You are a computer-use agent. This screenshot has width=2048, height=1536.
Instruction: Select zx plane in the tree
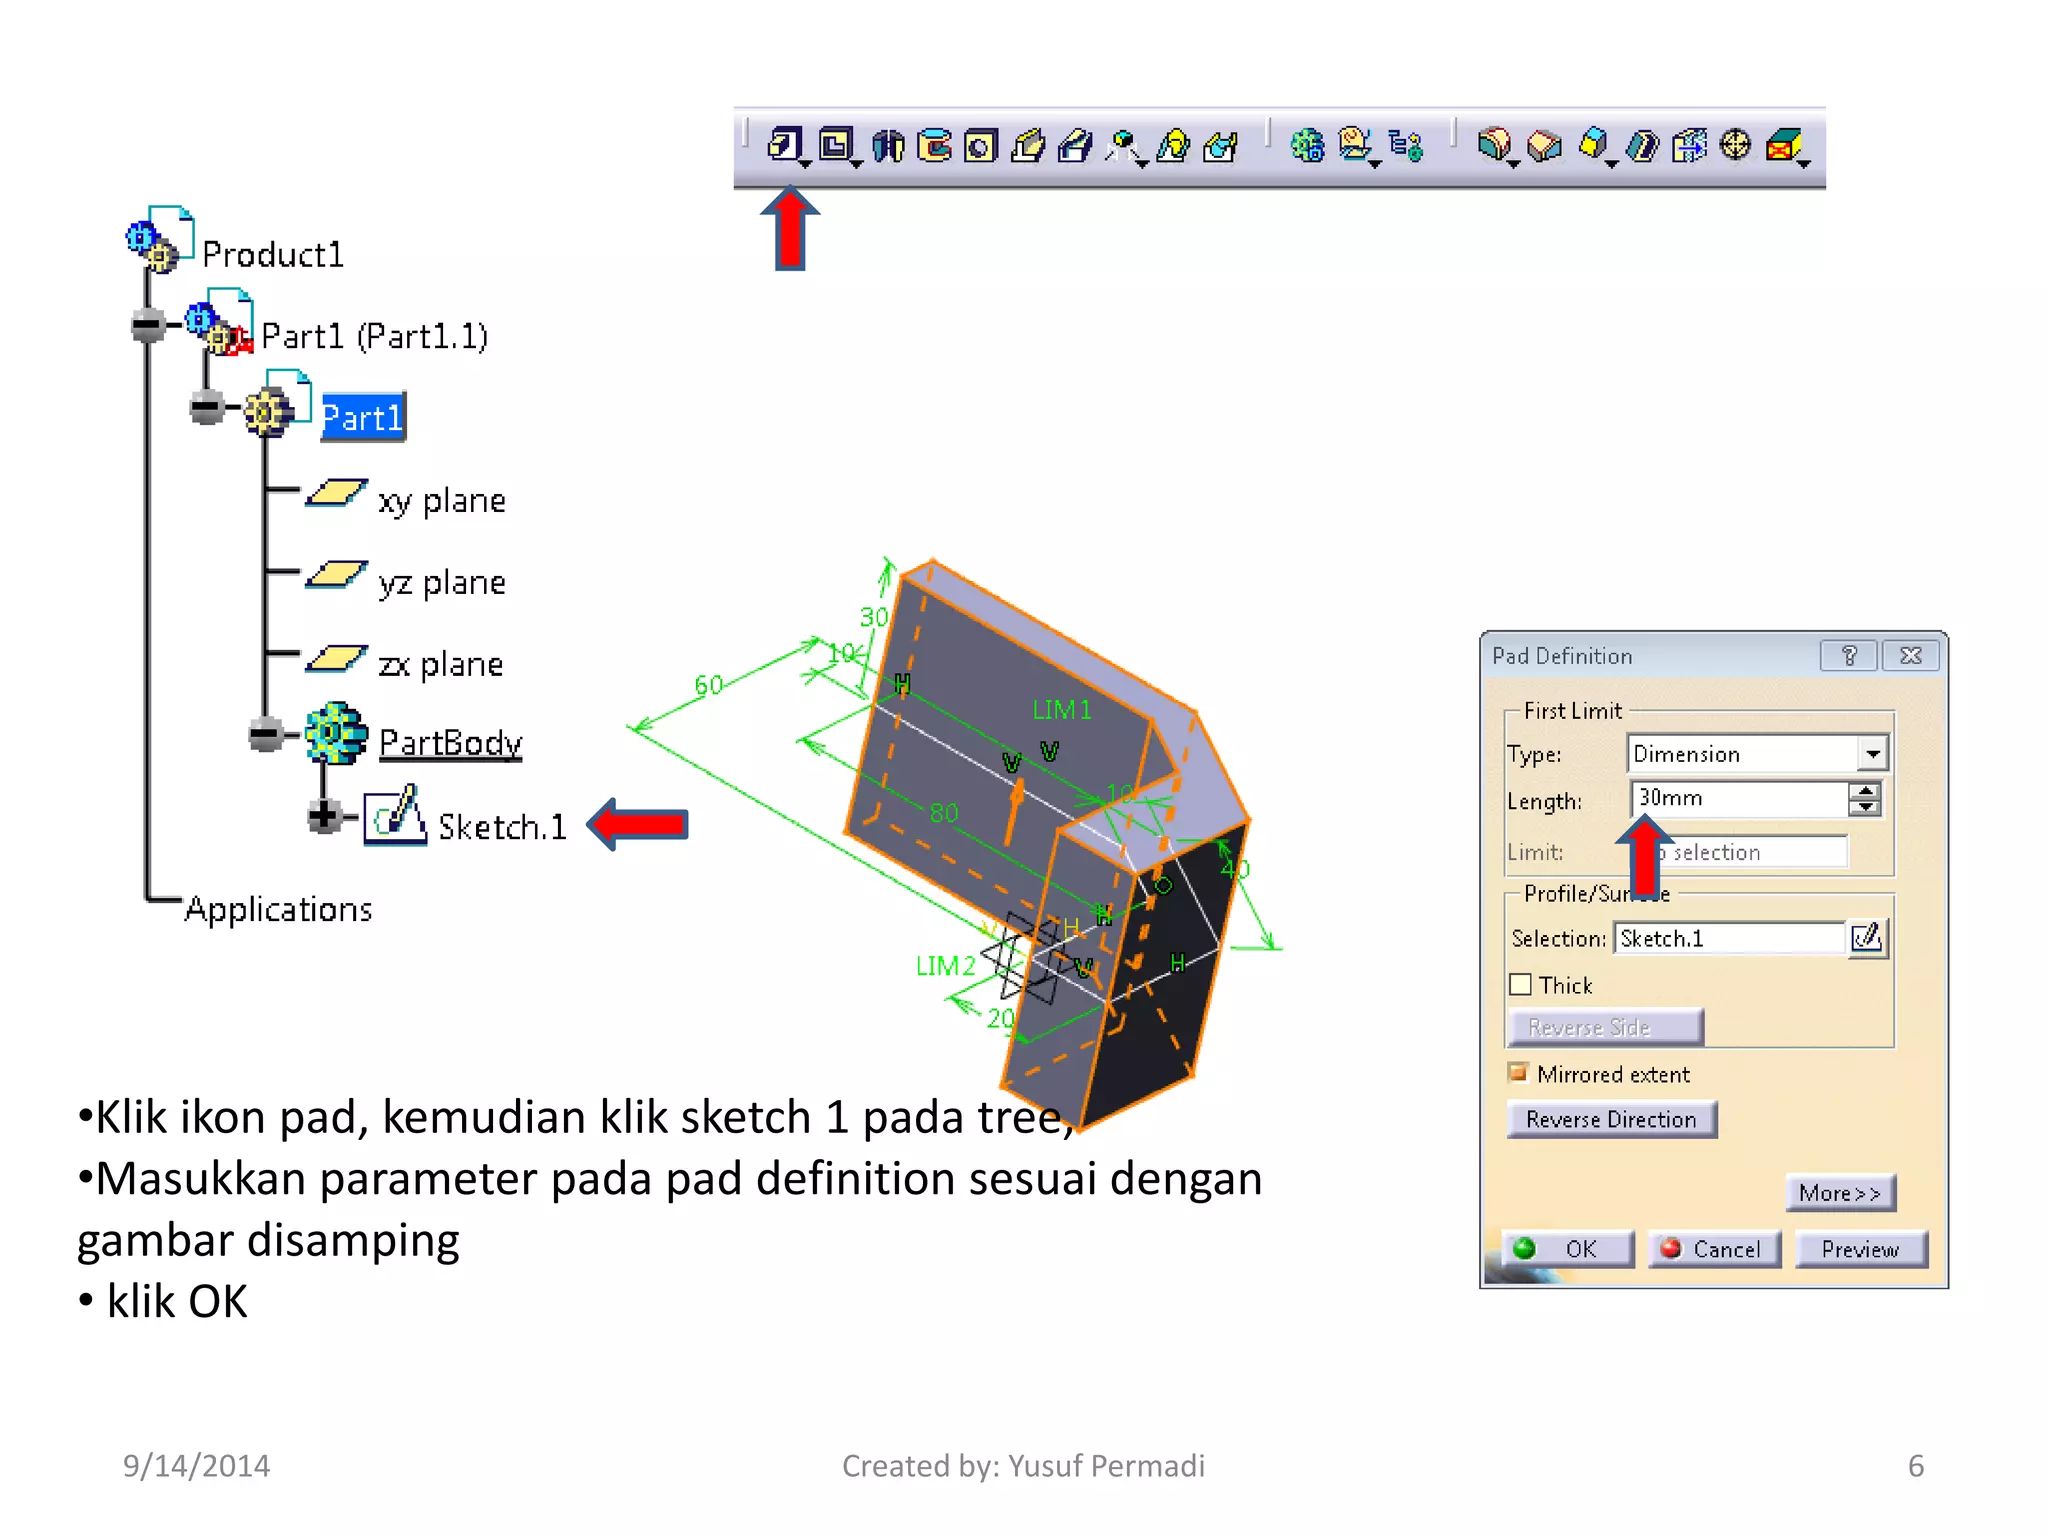[441, 664]
